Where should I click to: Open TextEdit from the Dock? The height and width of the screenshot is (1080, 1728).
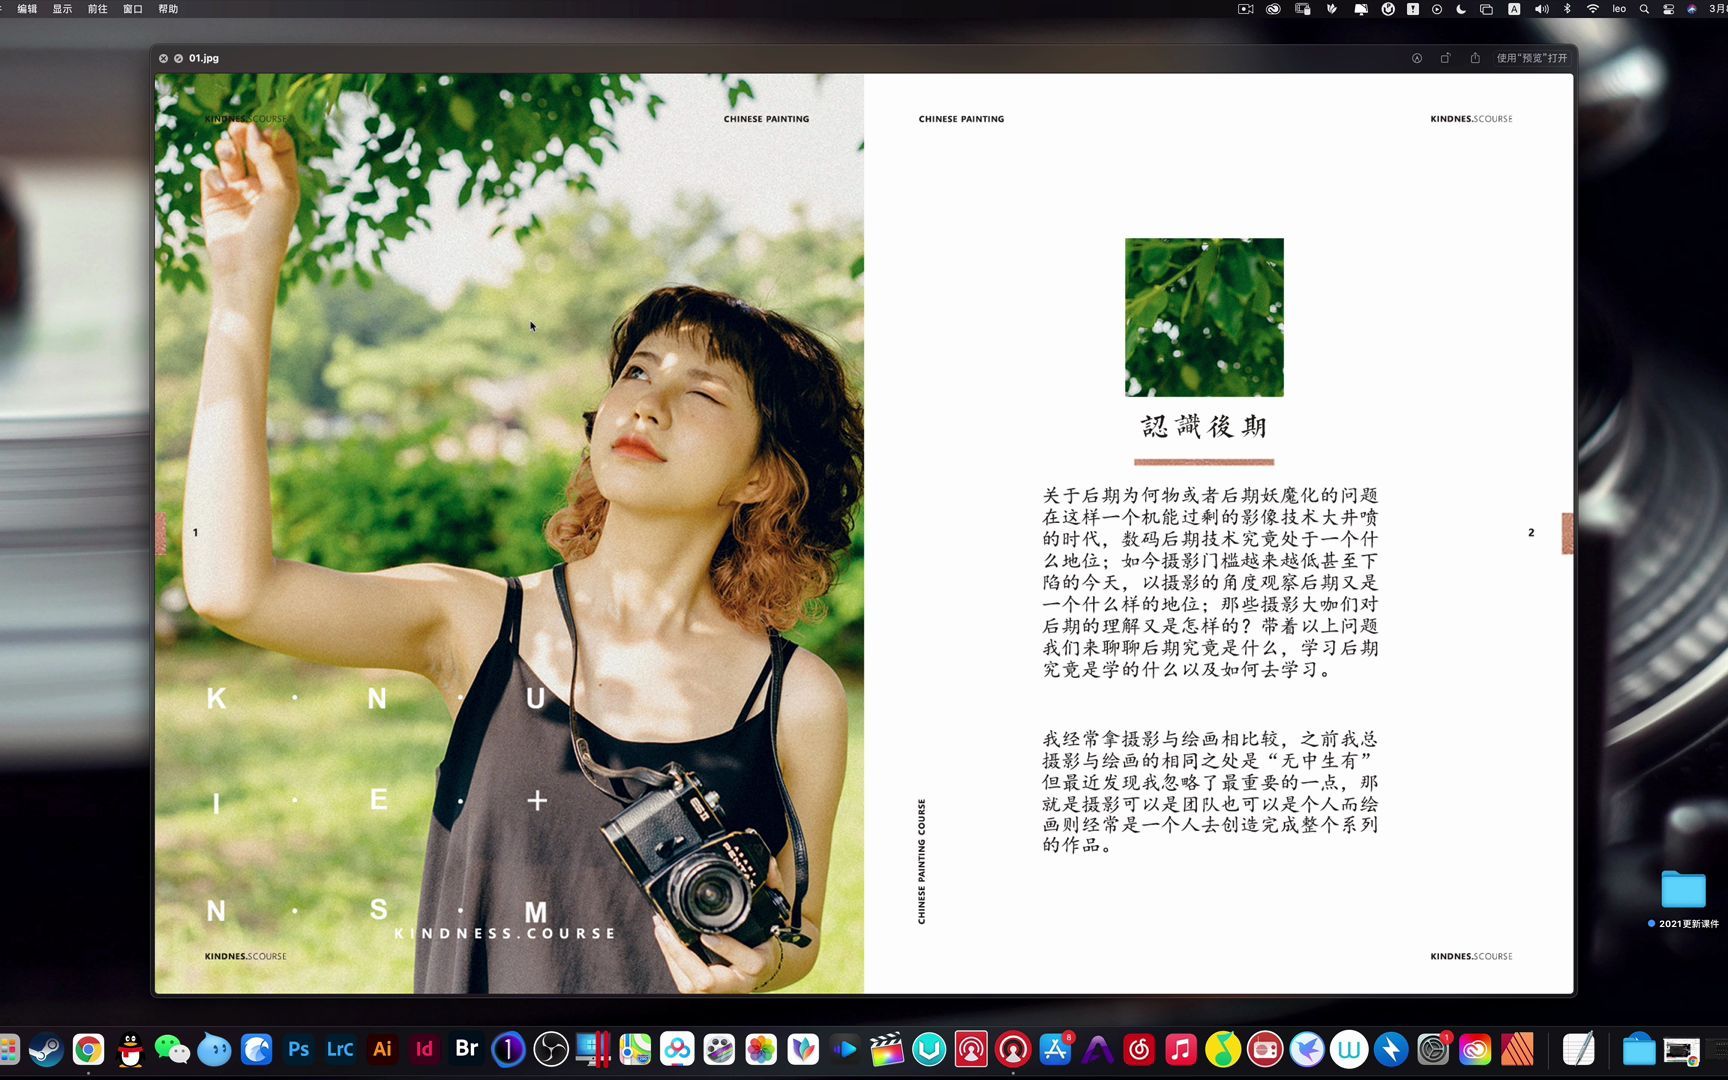(1579, 1049)
